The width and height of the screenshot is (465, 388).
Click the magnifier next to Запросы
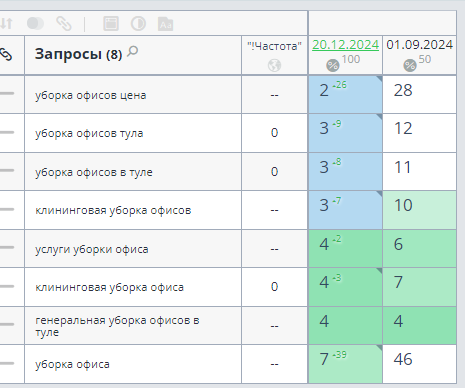133,52
